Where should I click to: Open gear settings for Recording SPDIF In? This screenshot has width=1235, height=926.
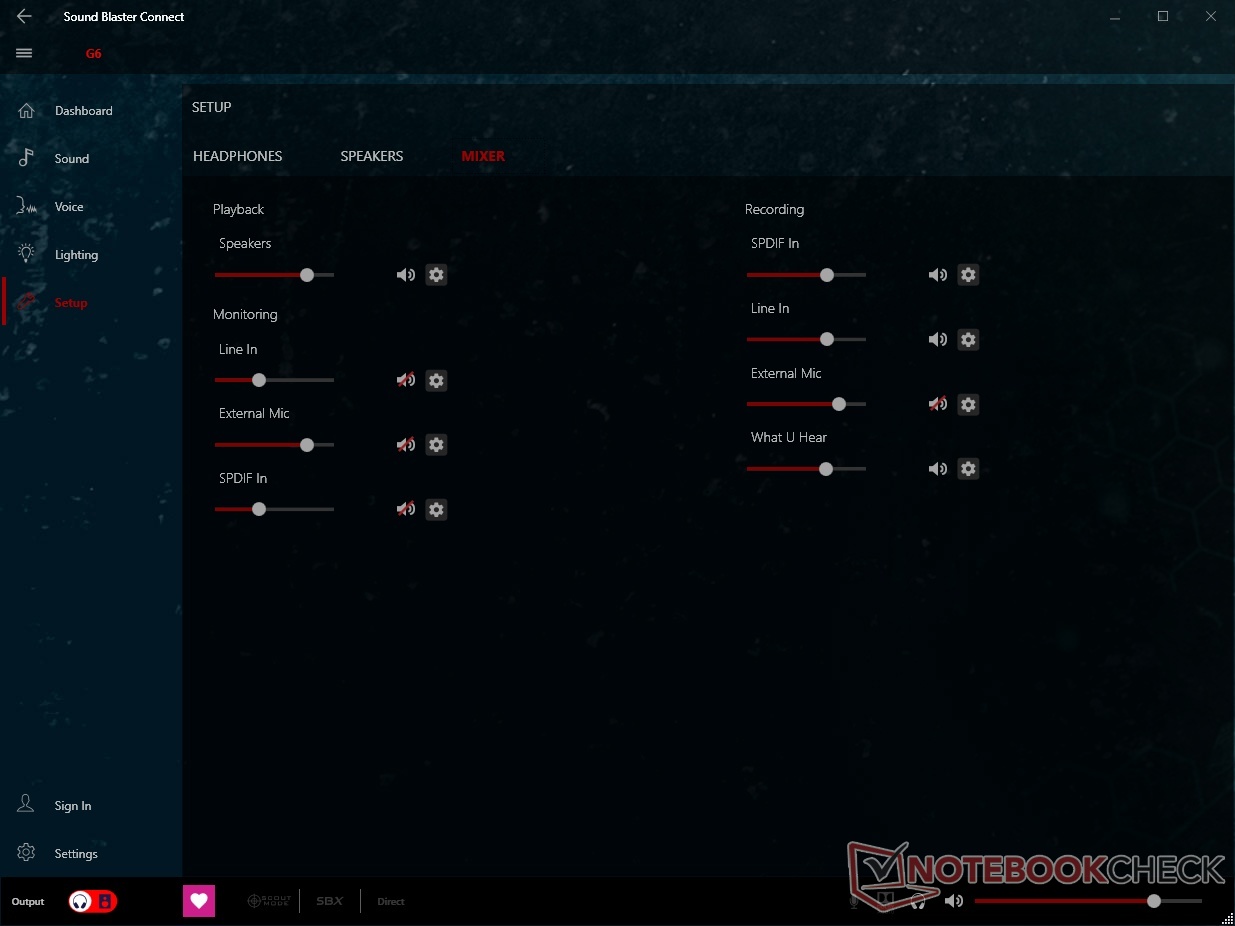pos(968,275)
